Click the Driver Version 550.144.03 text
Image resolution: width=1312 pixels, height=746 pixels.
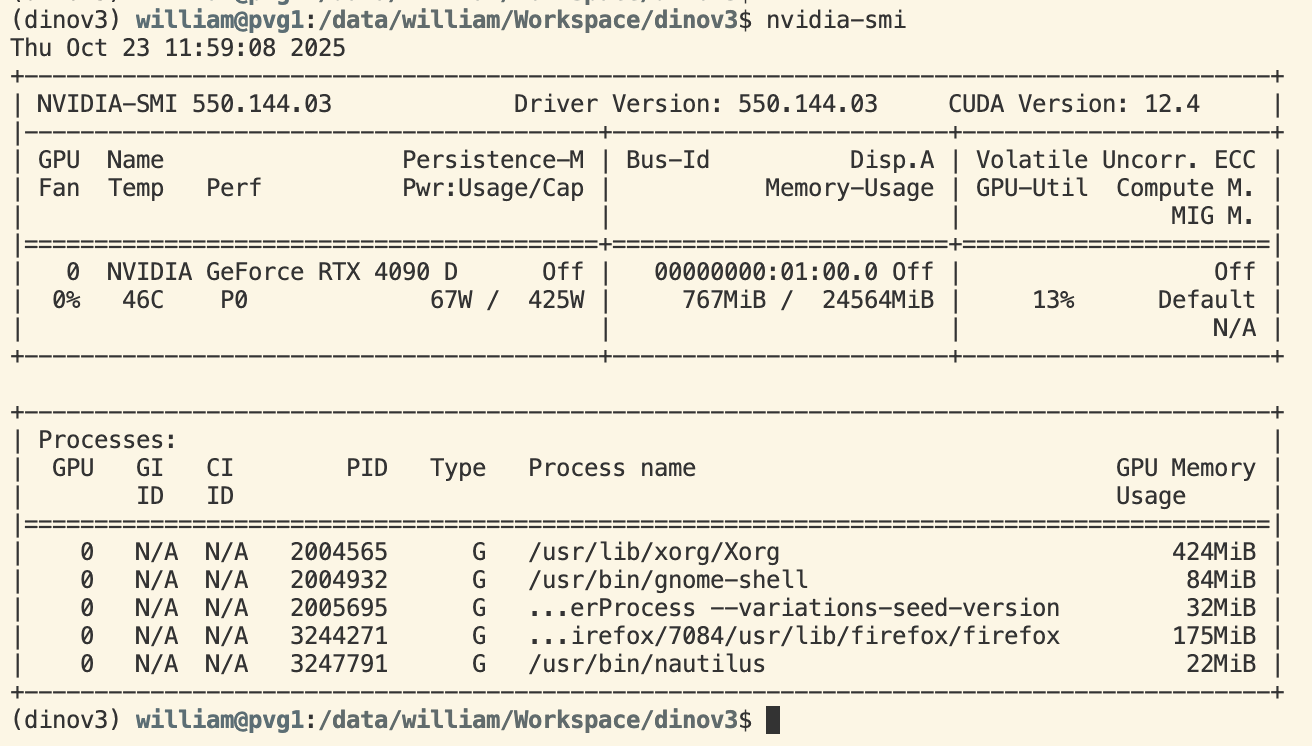point(695,104)
